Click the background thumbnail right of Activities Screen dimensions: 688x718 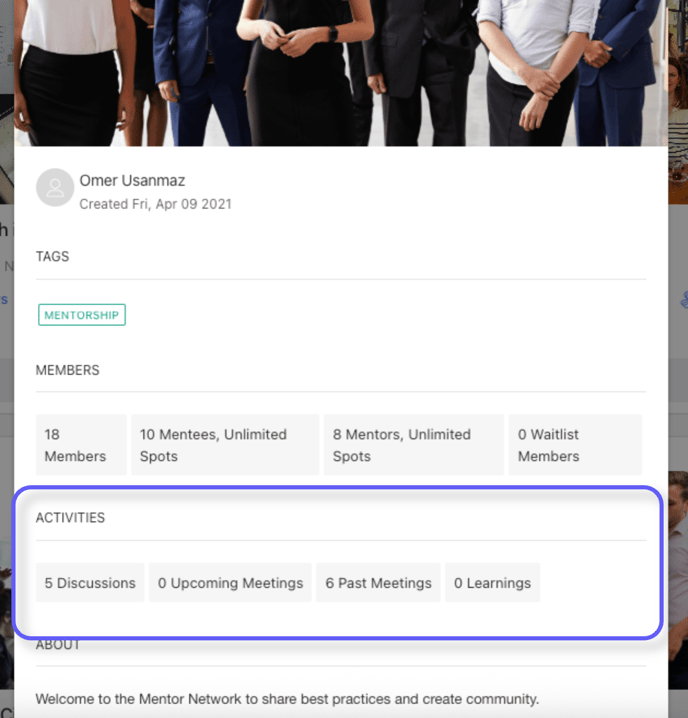click(678, 579)
